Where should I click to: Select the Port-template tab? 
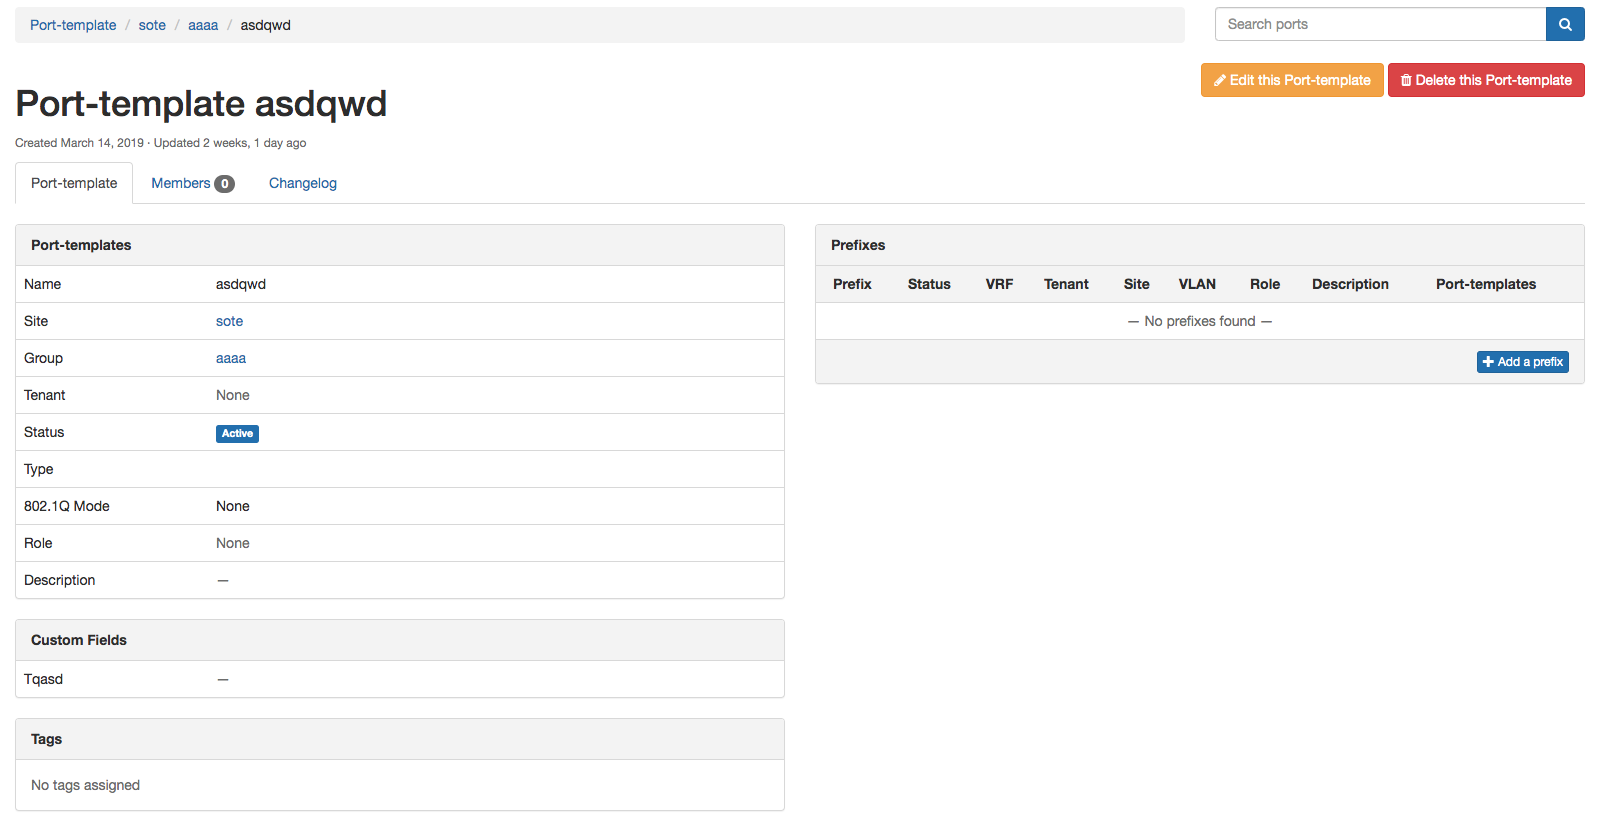[x=74, y=183]
